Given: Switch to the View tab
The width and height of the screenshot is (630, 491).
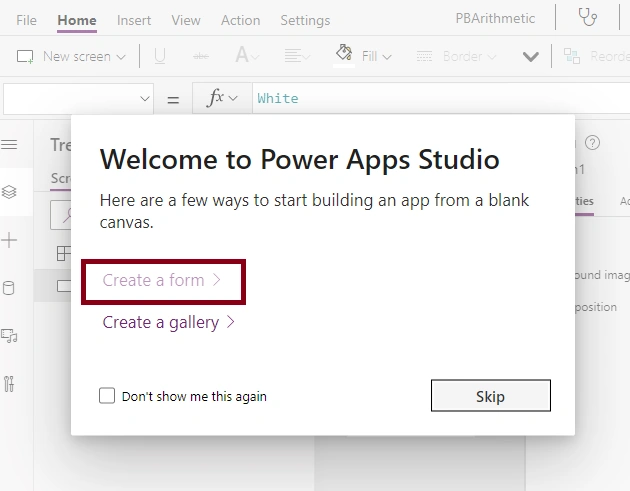Looking at the screenshot, I should pyautogui.click(x=186, y=20).
